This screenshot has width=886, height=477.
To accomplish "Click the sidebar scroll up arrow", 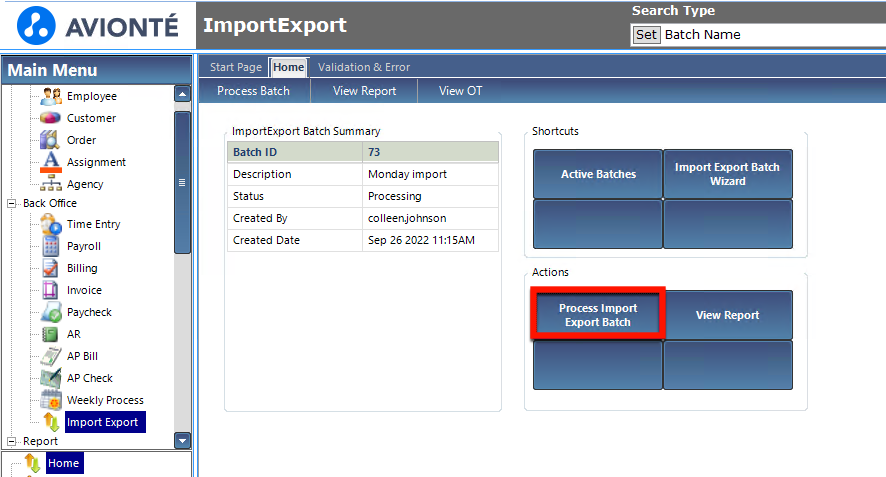I will point(183,94).
